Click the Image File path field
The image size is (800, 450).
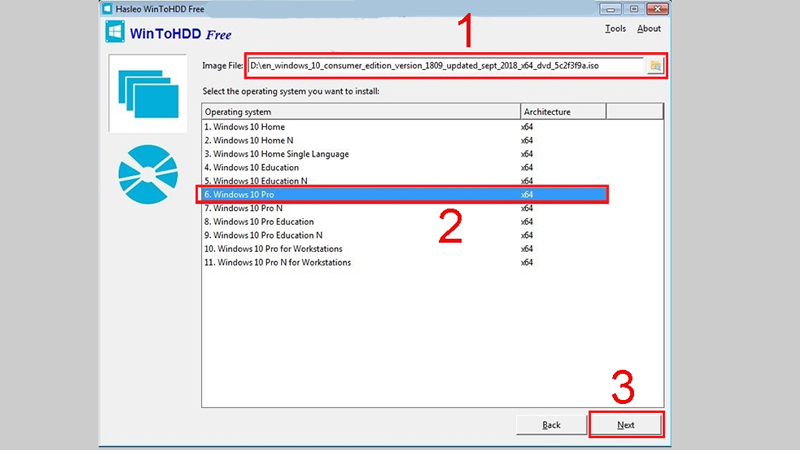[x=446, y=65]
